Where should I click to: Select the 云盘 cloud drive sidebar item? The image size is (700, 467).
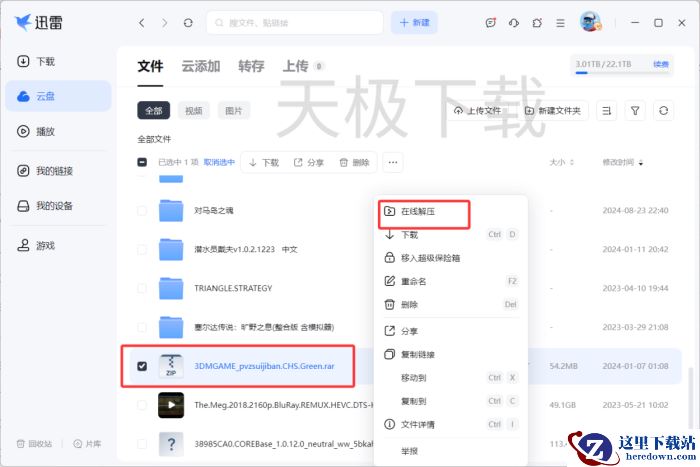58,96
